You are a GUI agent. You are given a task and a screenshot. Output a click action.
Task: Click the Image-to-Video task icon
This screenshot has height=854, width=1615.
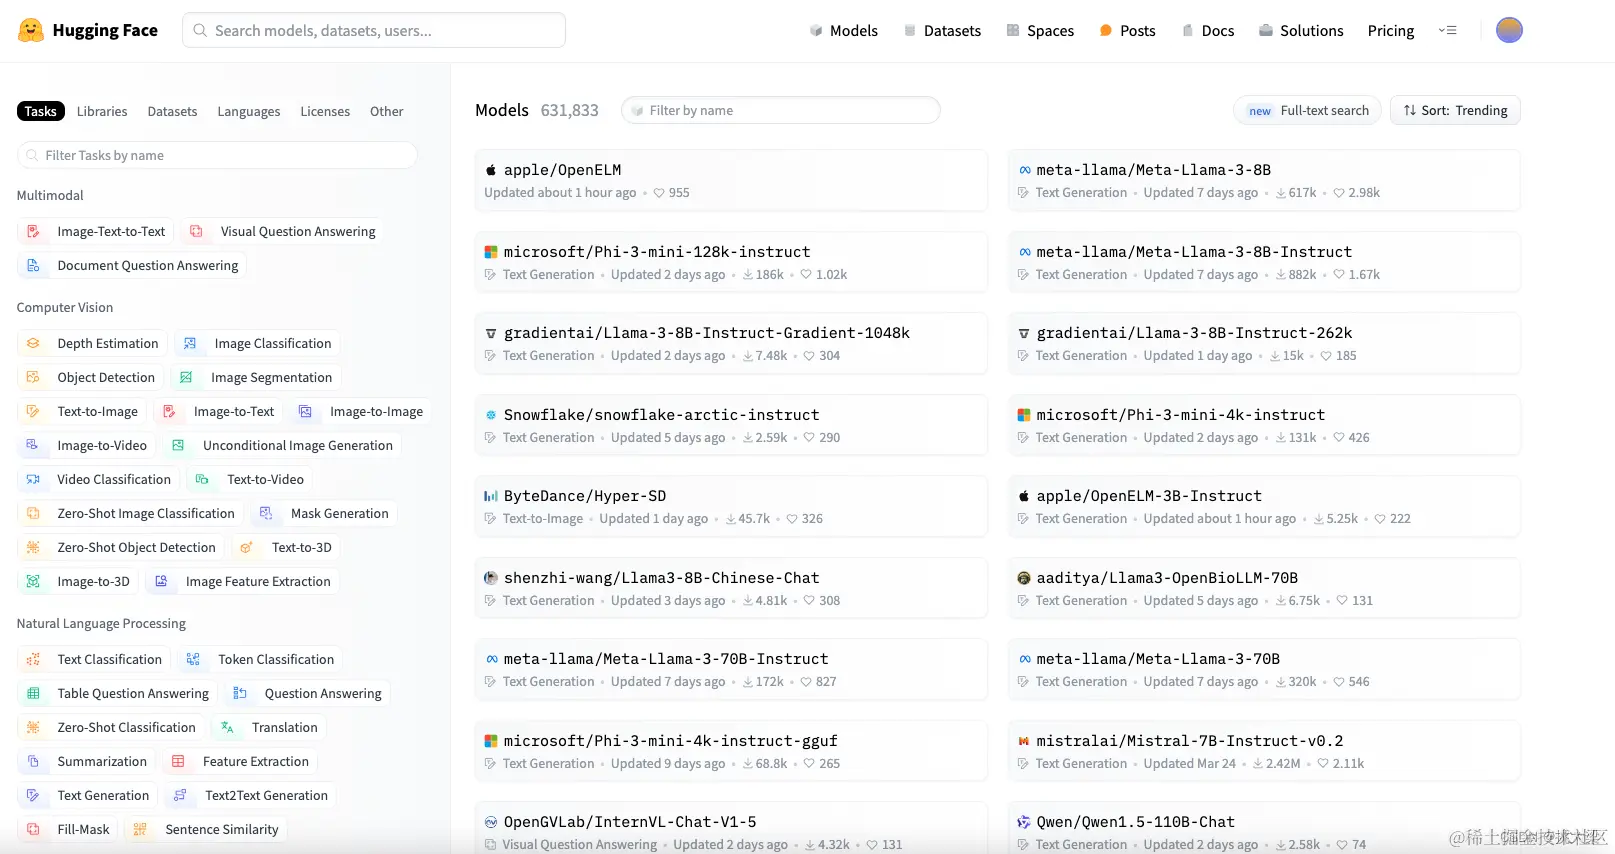(33, 445)
